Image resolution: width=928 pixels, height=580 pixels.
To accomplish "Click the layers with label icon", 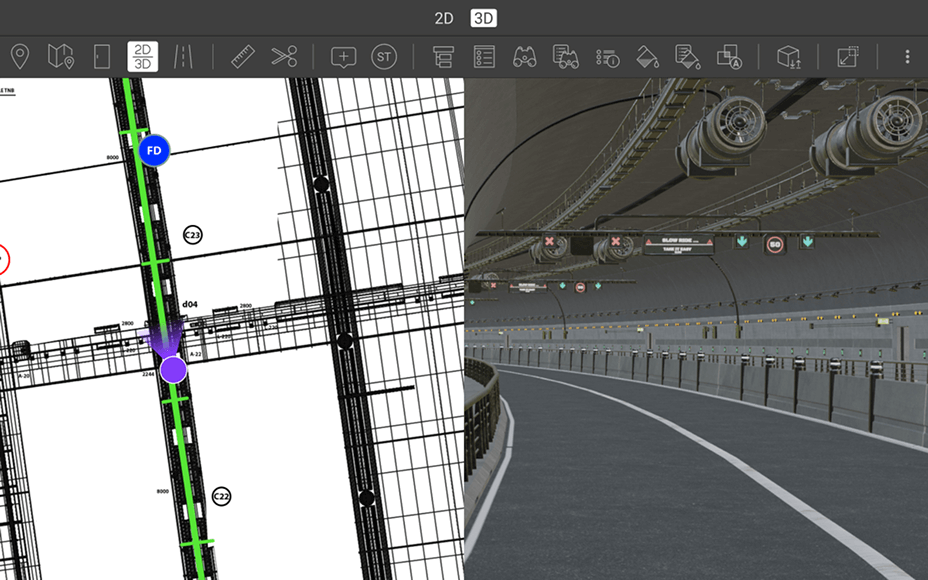I will (727, 56).
